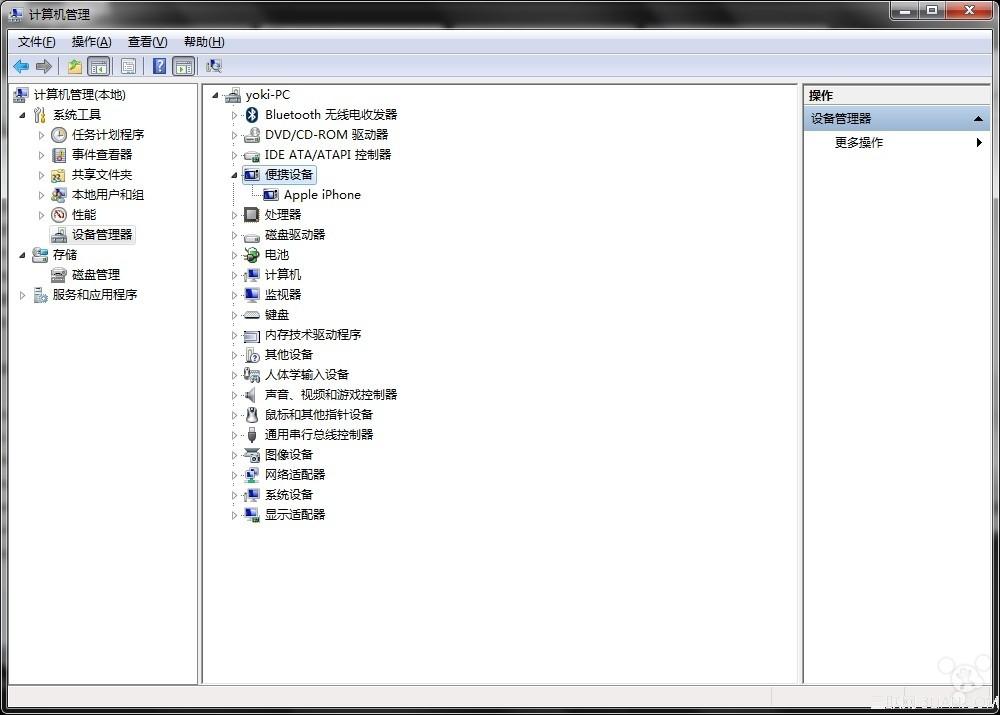The width and height of the screenshot is (1000, 715).
Task: Open the 文件(F) menu
Action: click(x=37, y=42)
